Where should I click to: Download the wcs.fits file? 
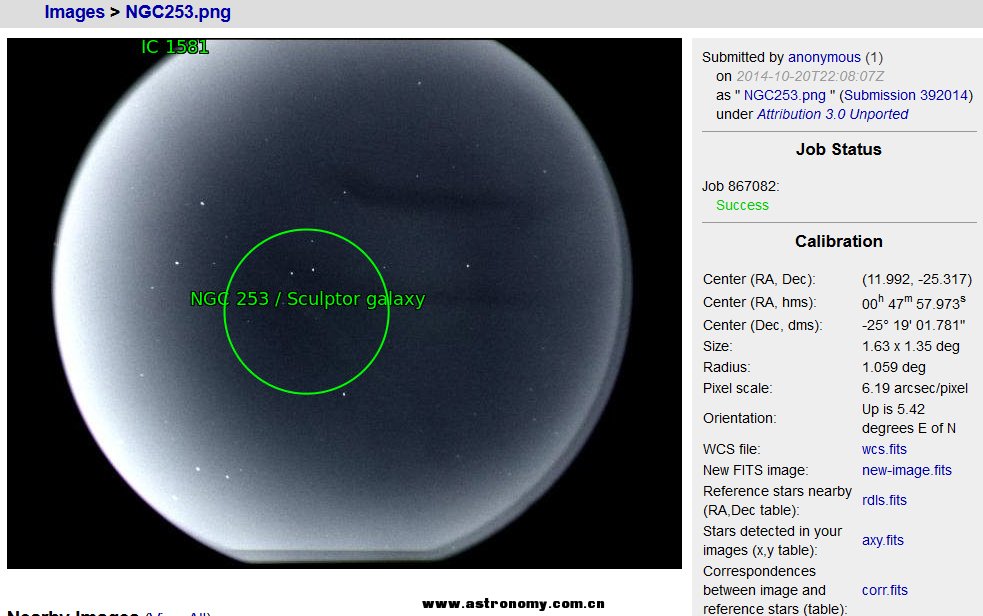tap(884, 449)
